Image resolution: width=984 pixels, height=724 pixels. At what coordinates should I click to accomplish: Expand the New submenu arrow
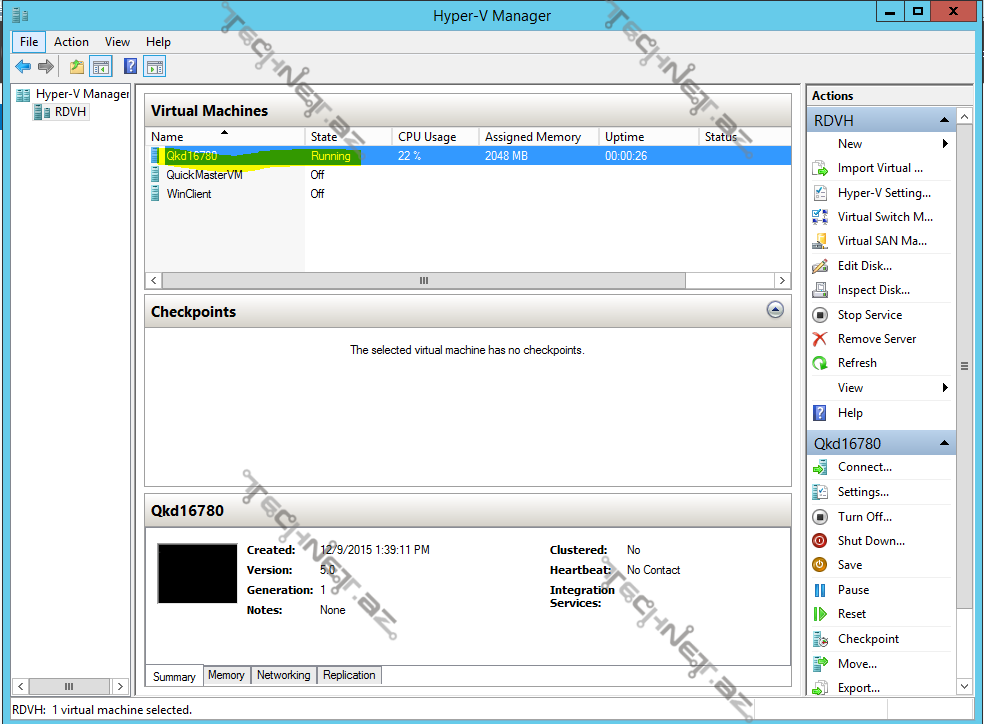(945, 144)
